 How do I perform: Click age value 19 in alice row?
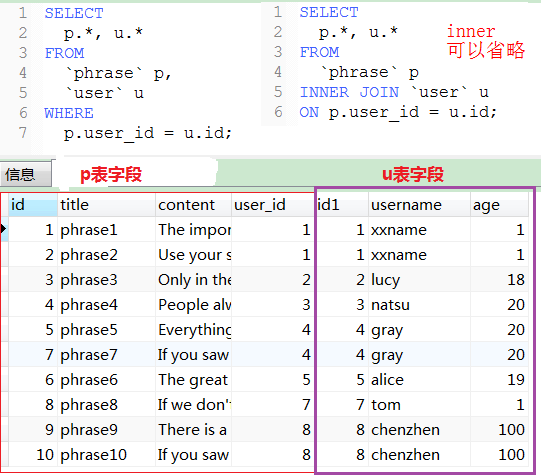click(499, 379)
